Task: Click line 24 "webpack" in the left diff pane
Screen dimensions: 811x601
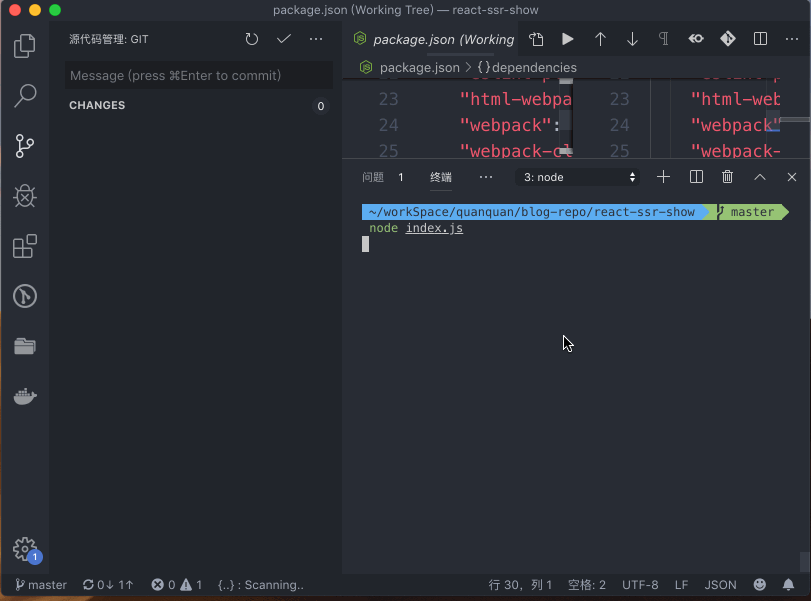Action: (x=504, y=125)
